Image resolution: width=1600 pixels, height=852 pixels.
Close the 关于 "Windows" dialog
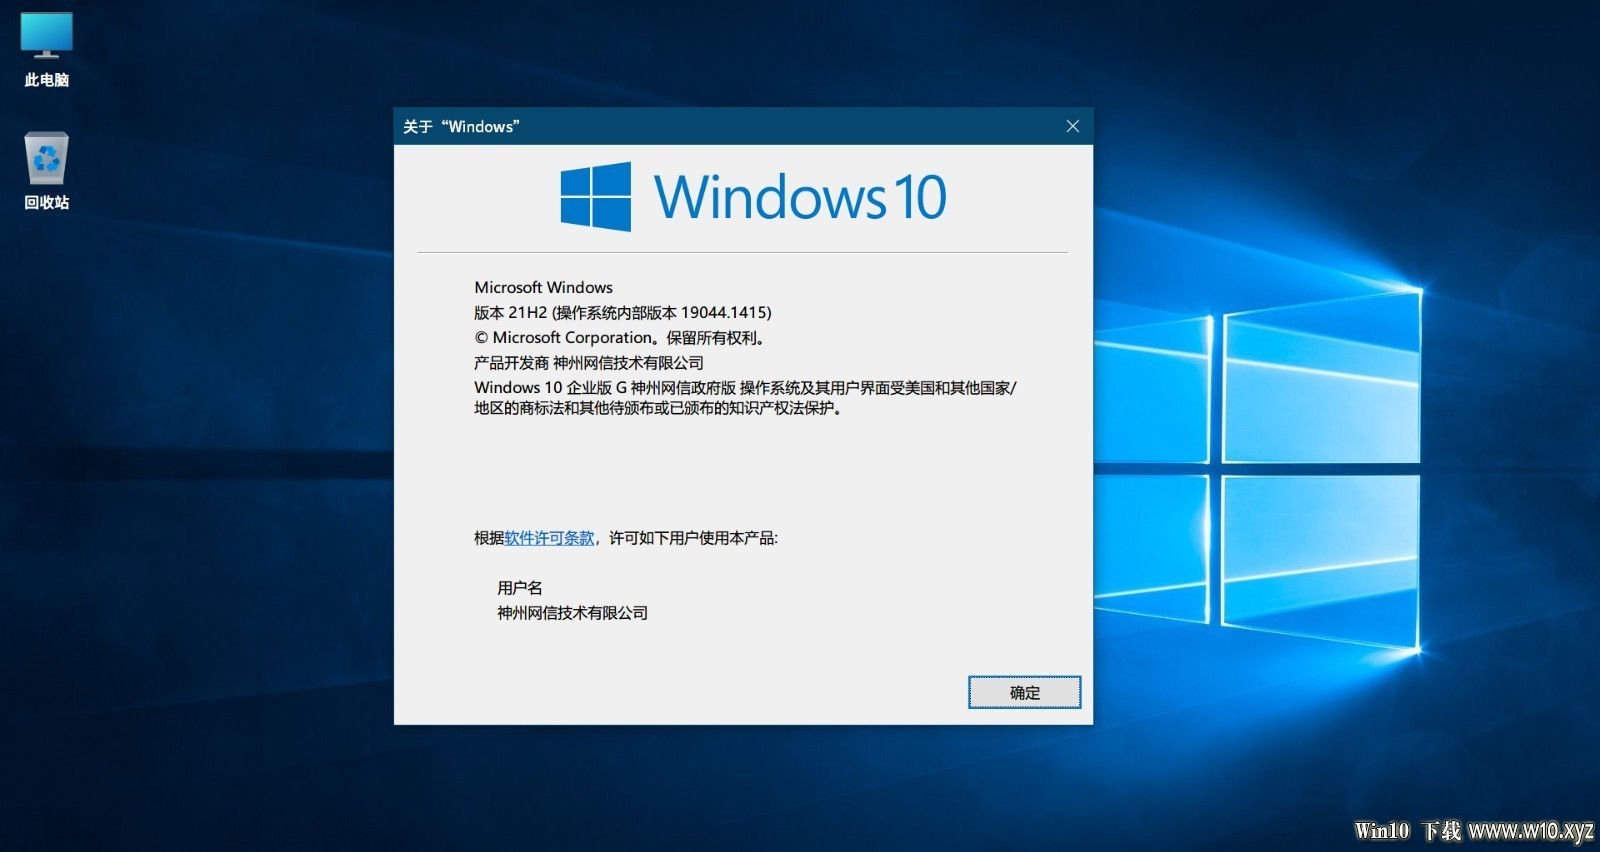click(x=1072, y=126)
